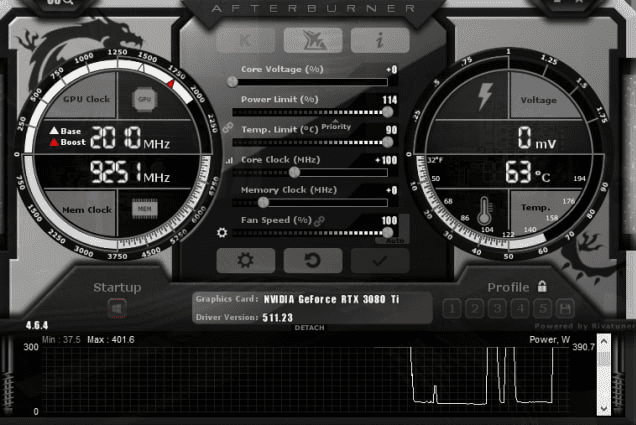
Task: Click the Temp. Limit value 90
Action: click(x=391, y=130)
